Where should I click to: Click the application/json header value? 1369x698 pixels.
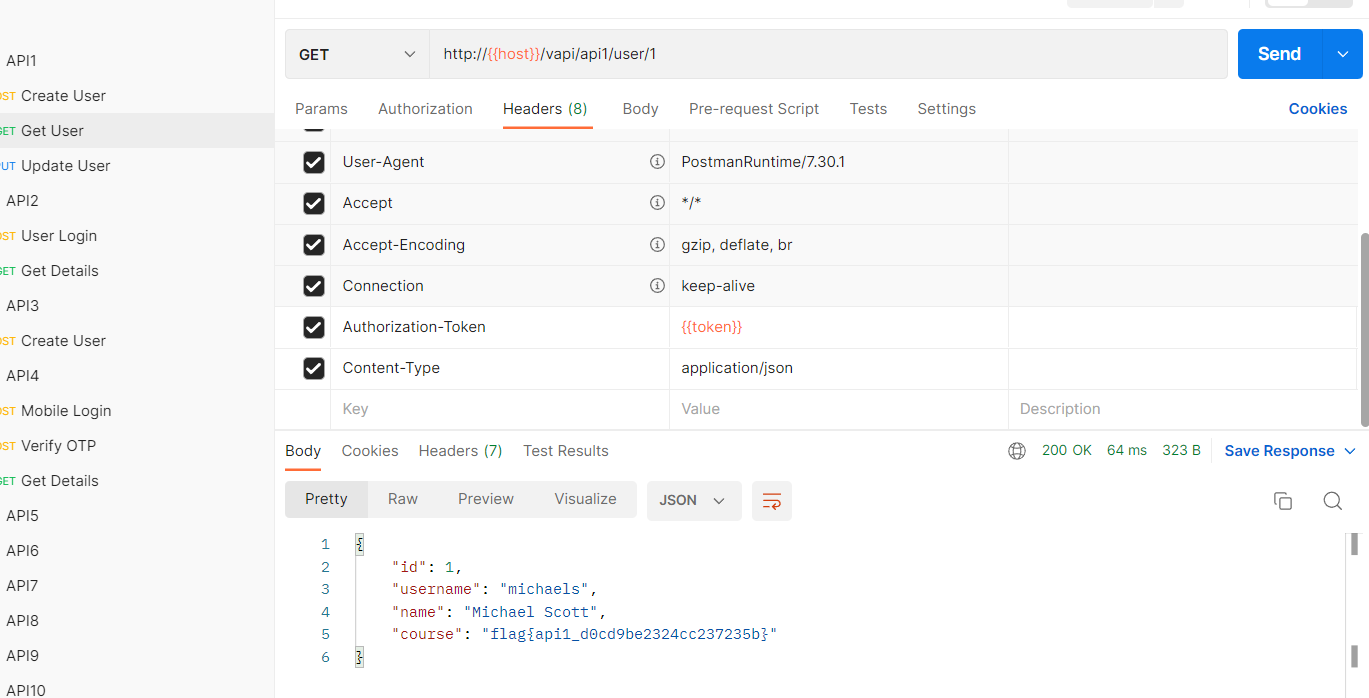click(737, 368)
